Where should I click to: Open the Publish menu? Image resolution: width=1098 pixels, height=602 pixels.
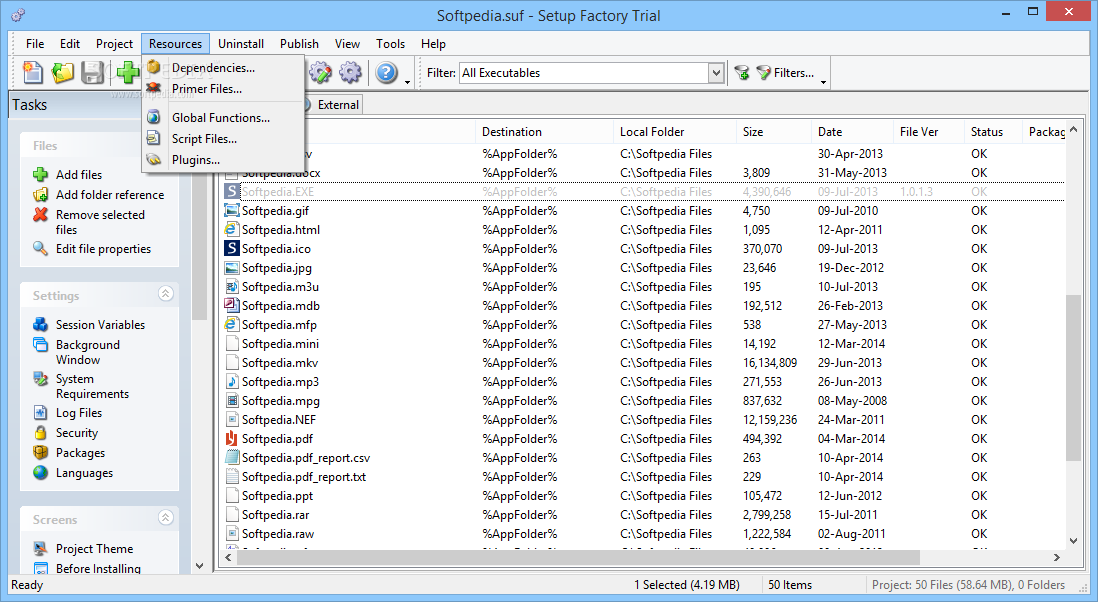[299, 43]
